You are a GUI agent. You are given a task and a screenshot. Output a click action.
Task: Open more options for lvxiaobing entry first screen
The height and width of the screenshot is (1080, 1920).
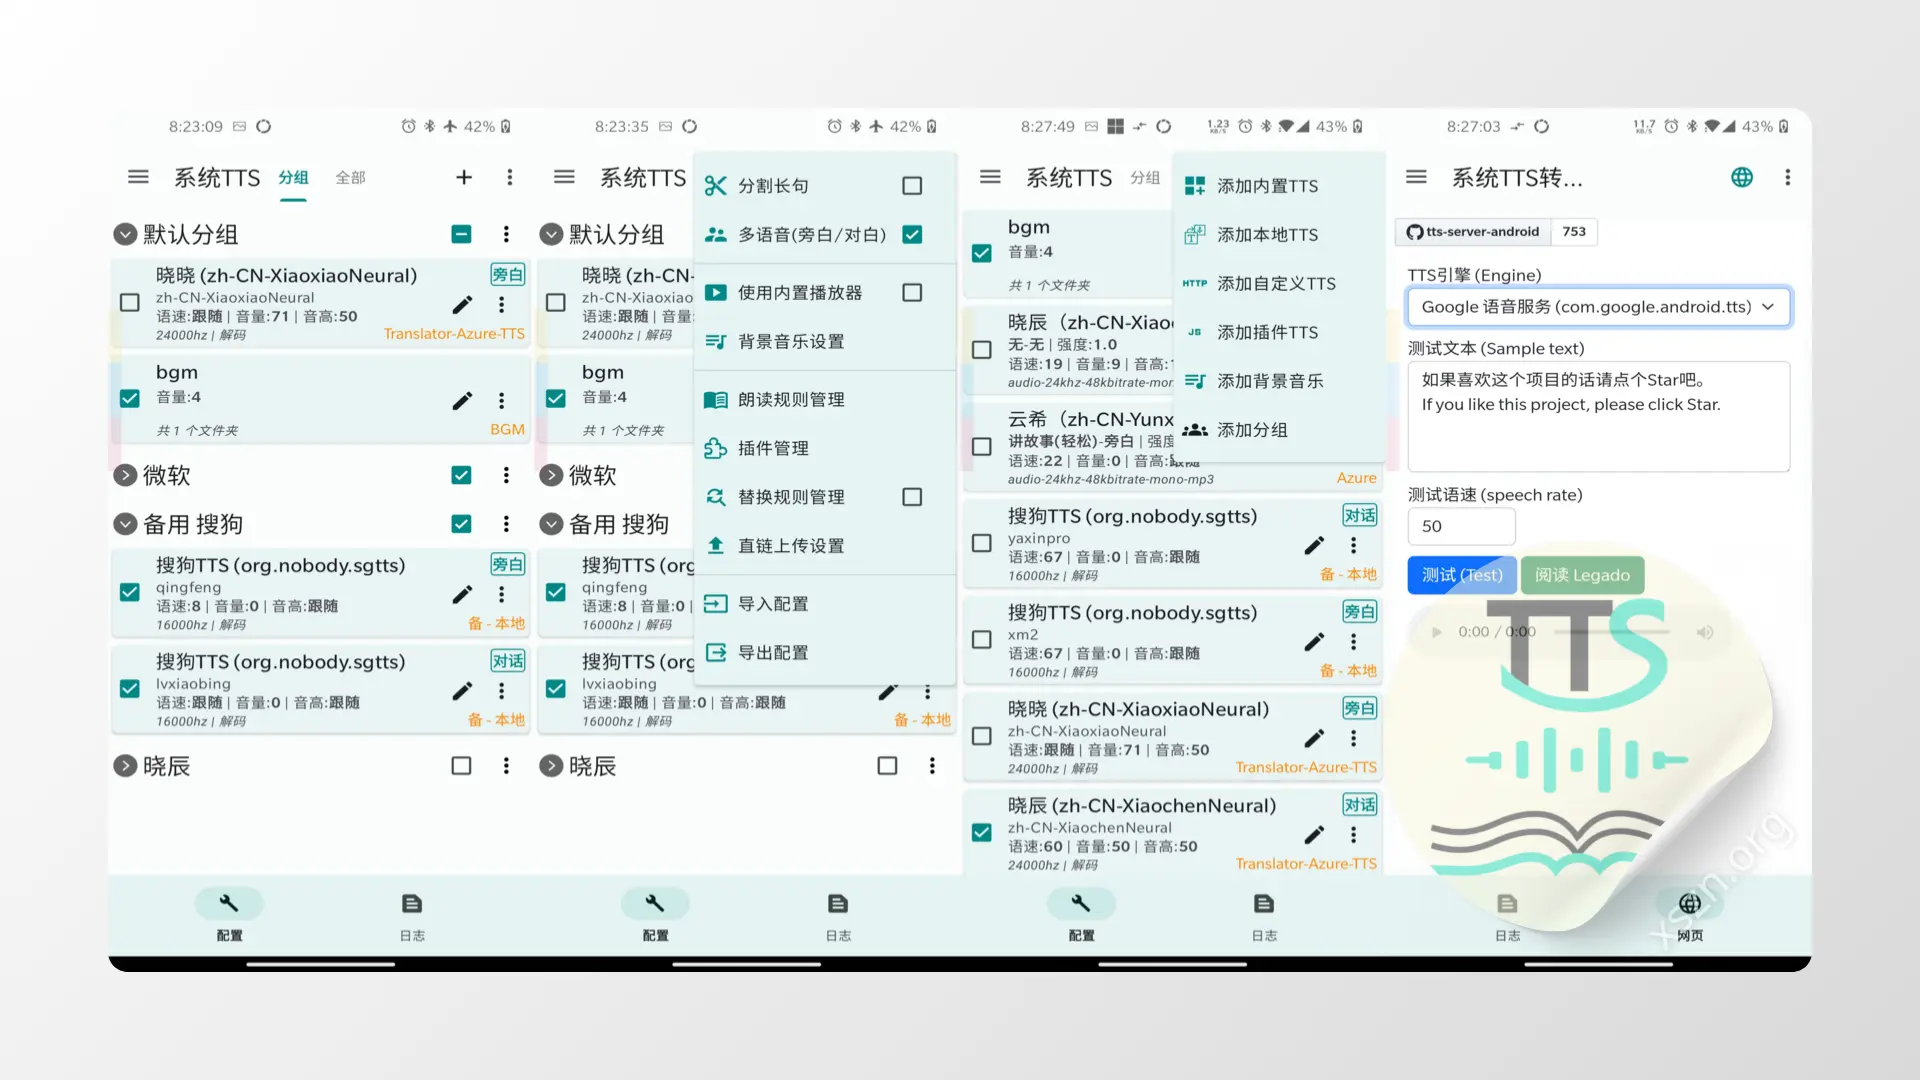pyautogui.click(x=502, y=691)
